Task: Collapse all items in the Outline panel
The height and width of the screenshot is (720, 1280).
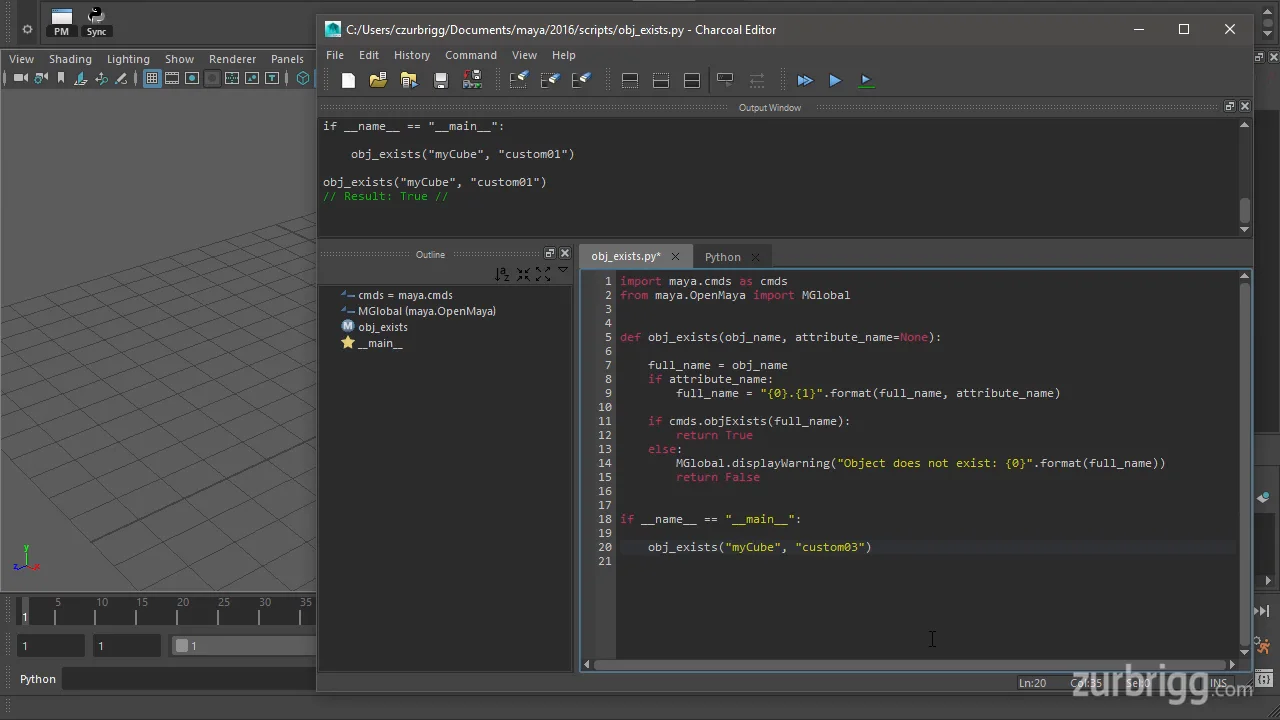Action: click(x=523, y=274)
